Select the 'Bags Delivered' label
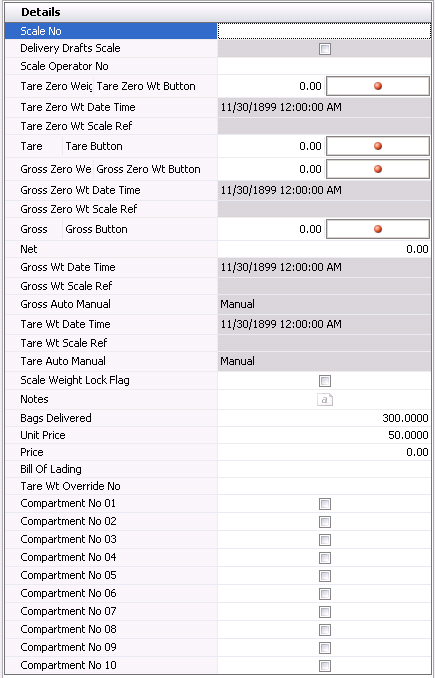The width and height of the screenshot is (435, 678). tap(56, 419)
